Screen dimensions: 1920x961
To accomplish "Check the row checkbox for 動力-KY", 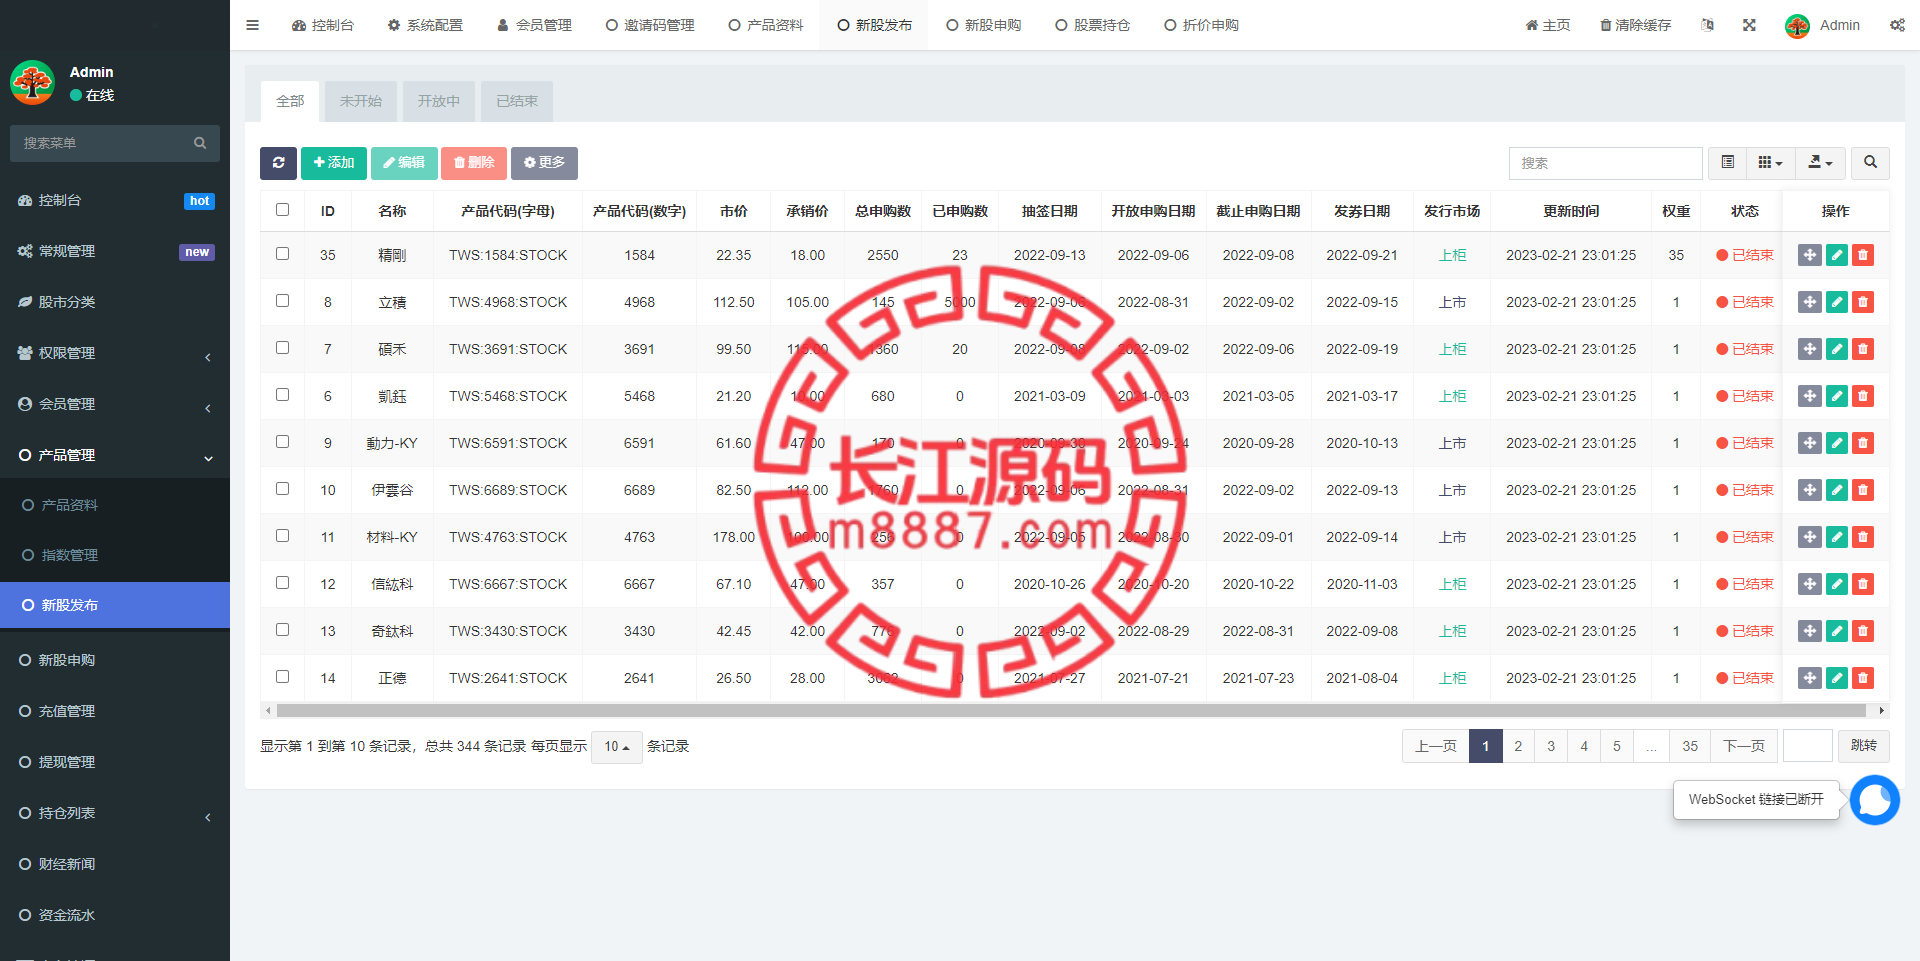I will 282,442.
